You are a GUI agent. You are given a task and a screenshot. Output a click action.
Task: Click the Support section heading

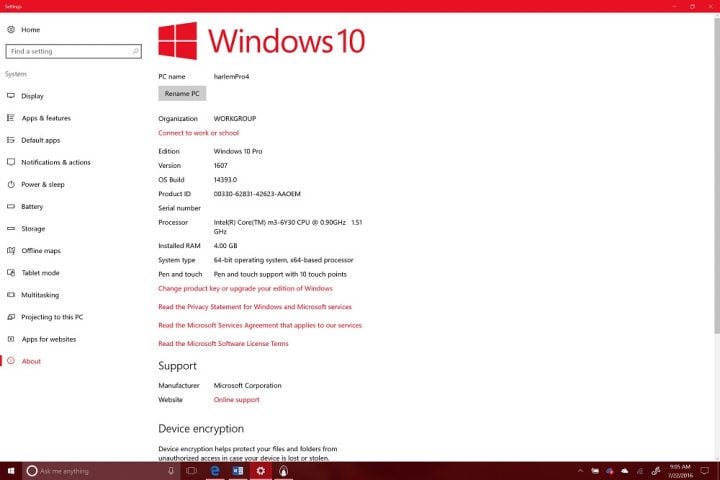tap(177, 366)
